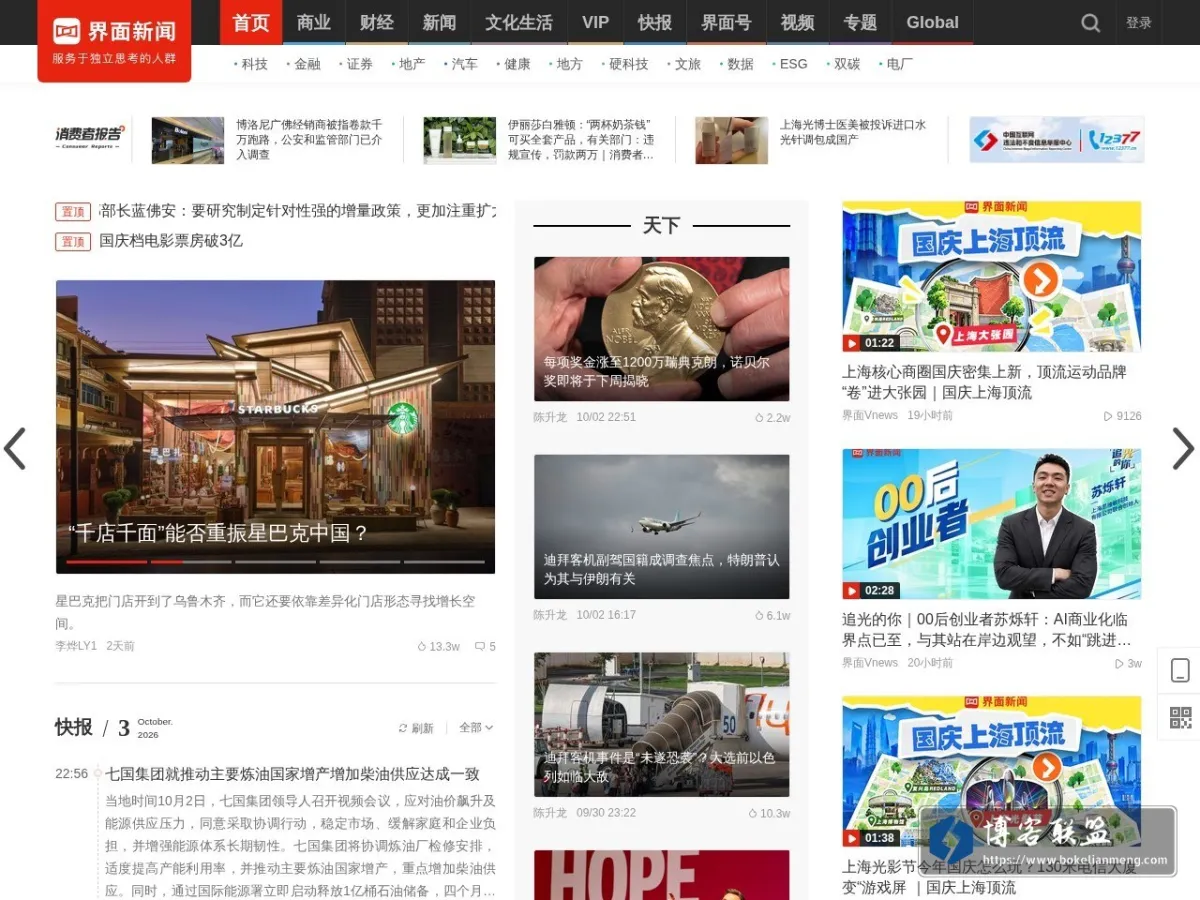Screen dimensions: 1200x900
Task: Select the 首页 navigation tab
Action: point(251,22)
